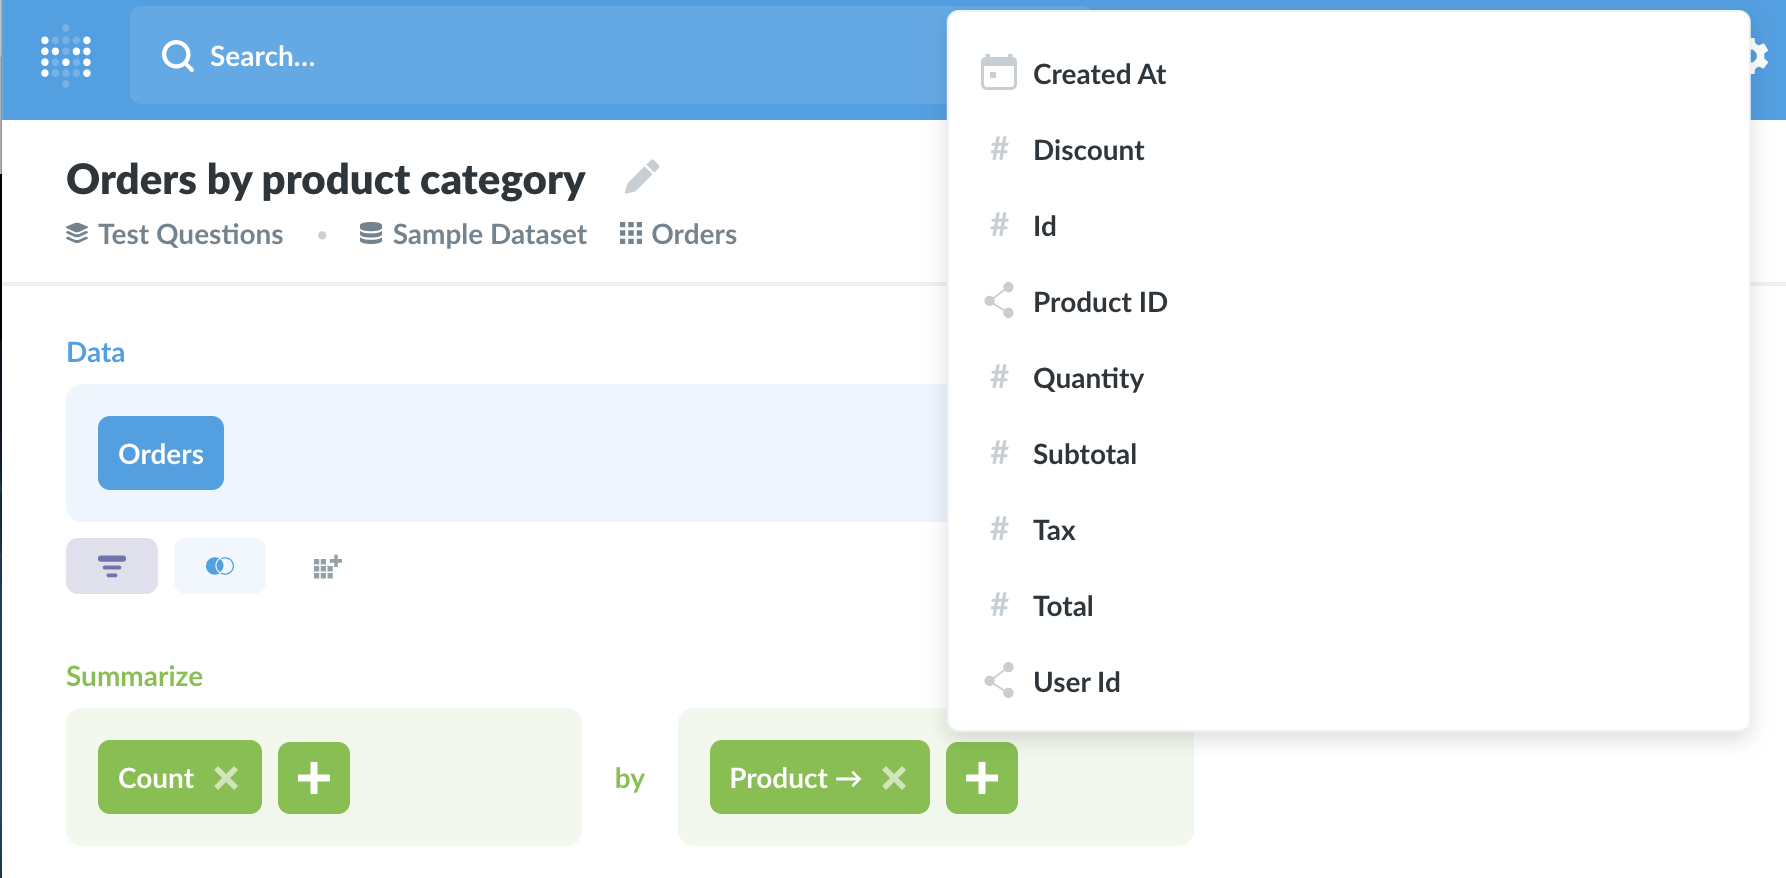Click the Data section heading
The height and width of the screenshot is (878, 1786).
(x=95, y=352)
